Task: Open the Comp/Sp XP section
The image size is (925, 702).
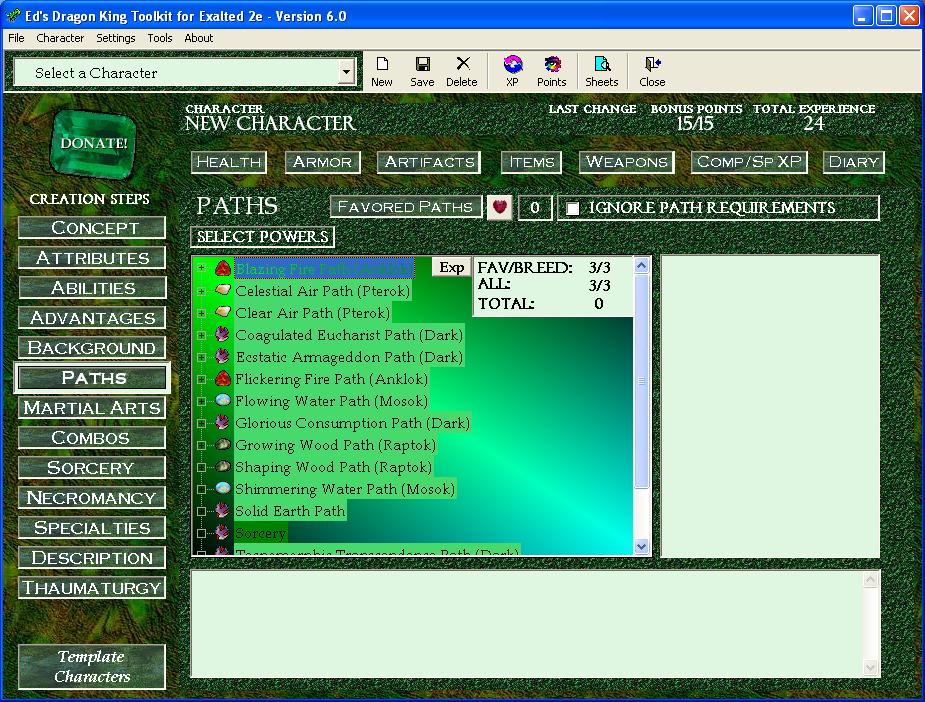Action: pos(749,162)
